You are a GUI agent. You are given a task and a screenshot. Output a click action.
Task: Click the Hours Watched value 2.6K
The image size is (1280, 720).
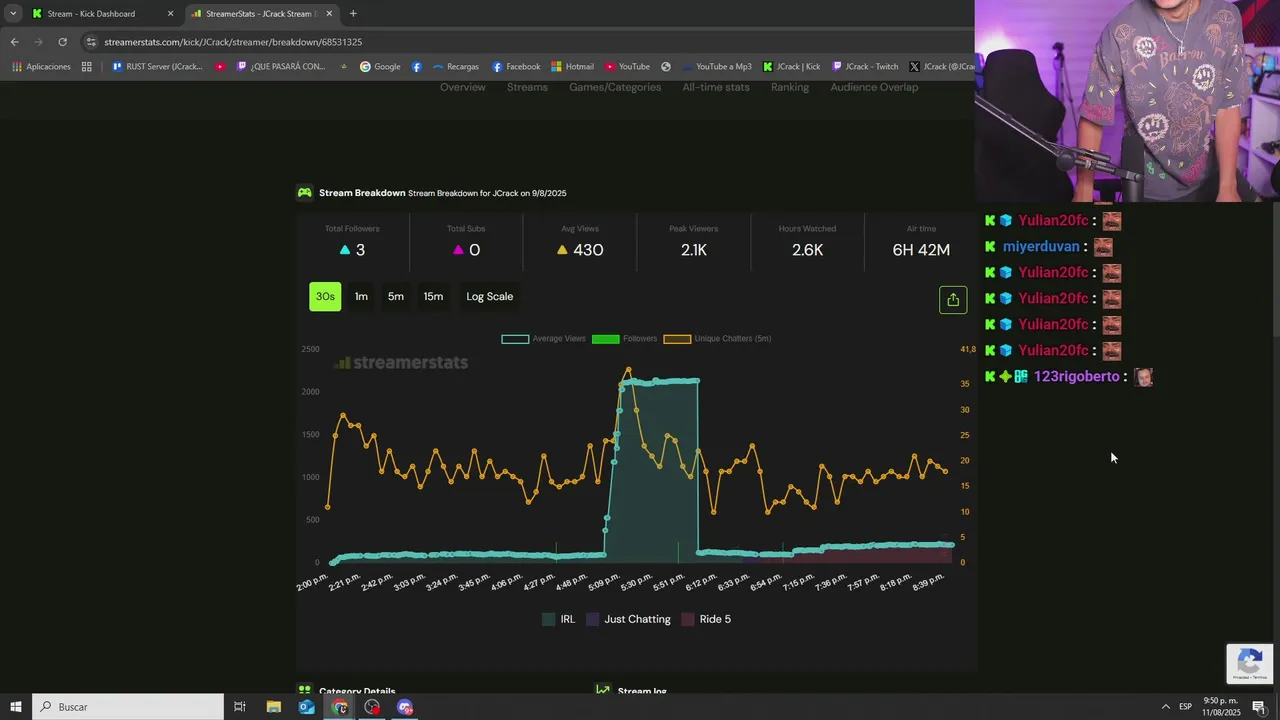807,250
